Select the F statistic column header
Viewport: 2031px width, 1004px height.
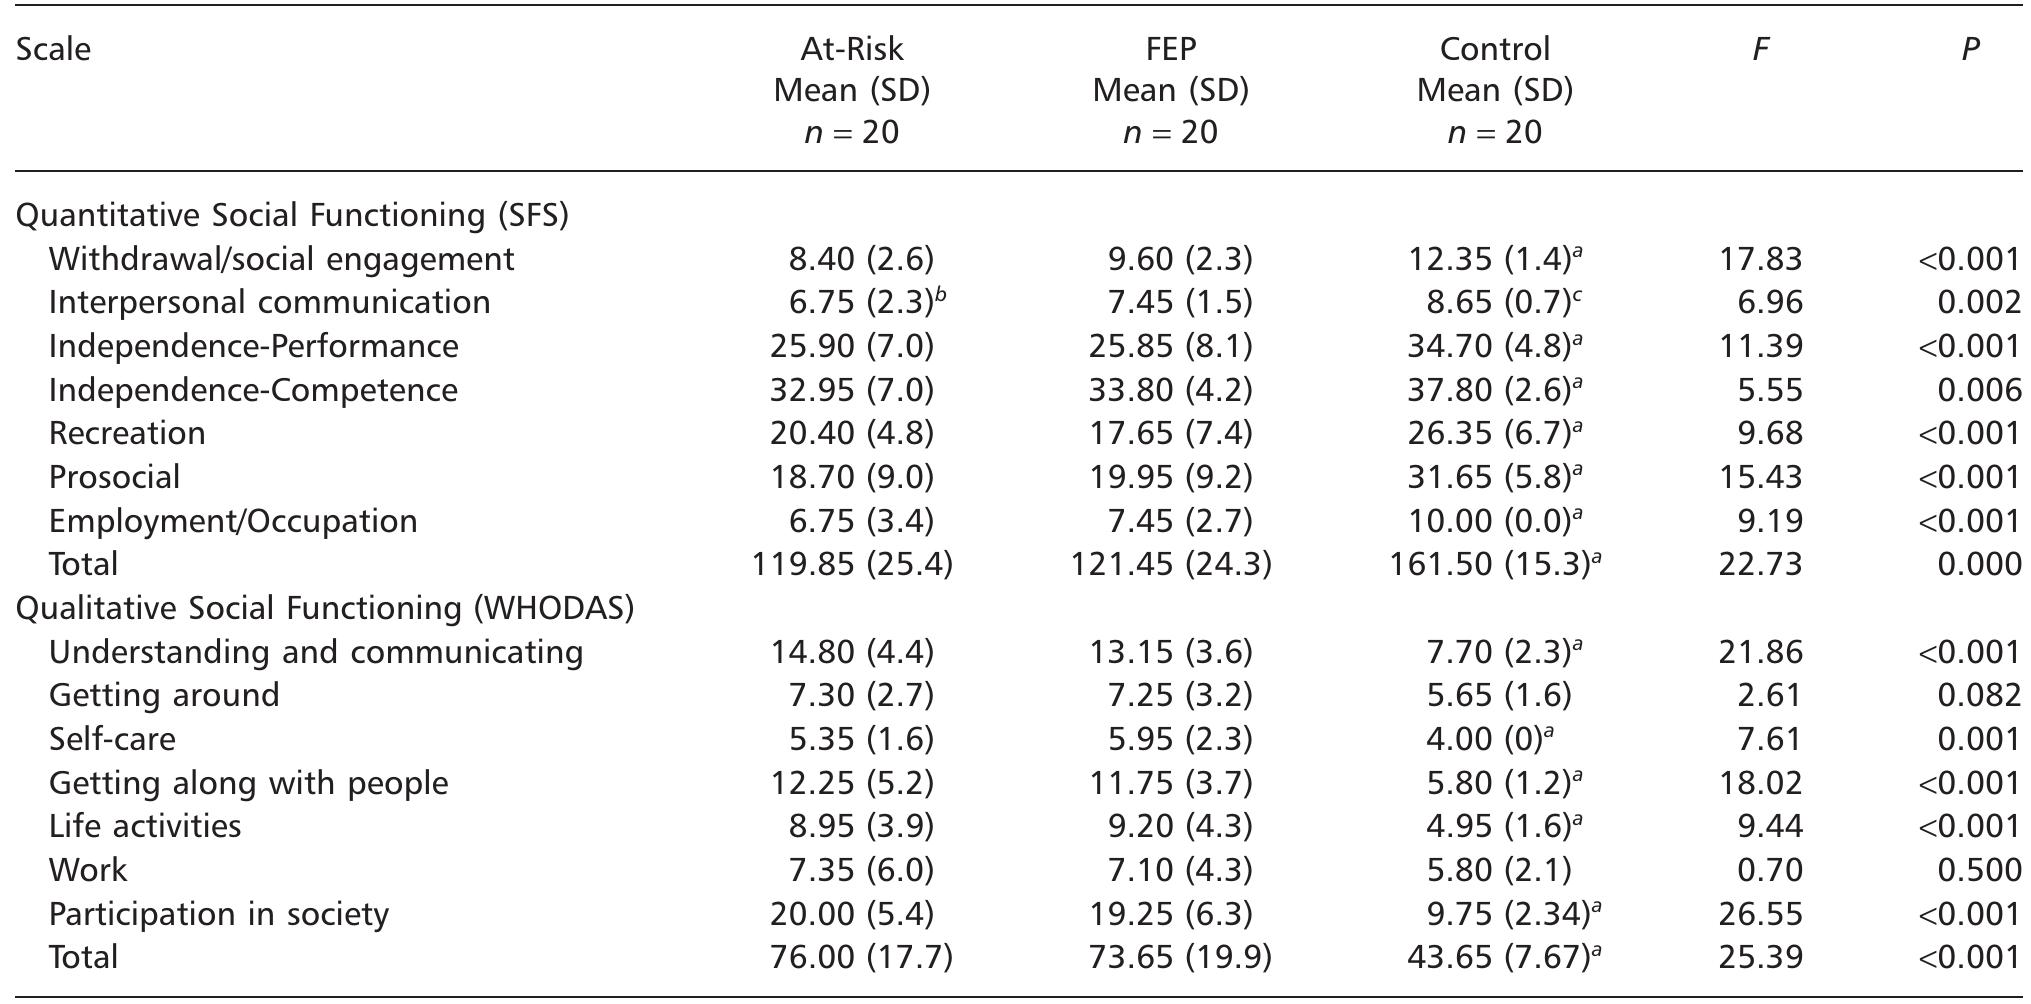[1761, 49]
